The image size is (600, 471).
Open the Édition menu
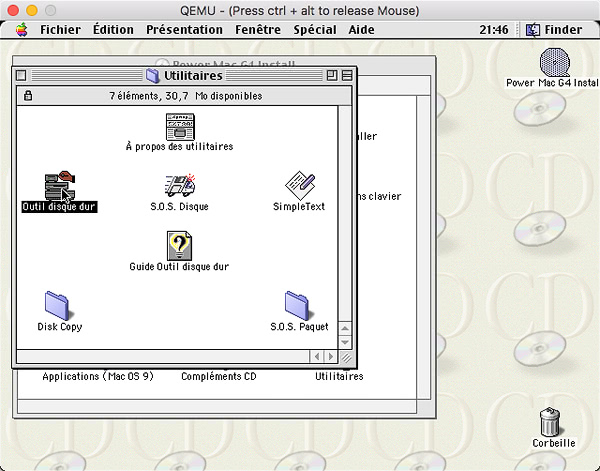113,30
